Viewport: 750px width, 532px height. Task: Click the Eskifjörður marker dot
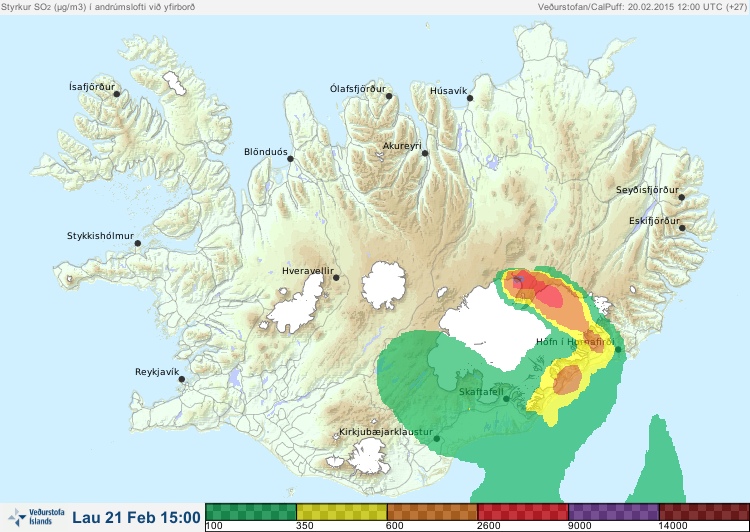point(682,228)
